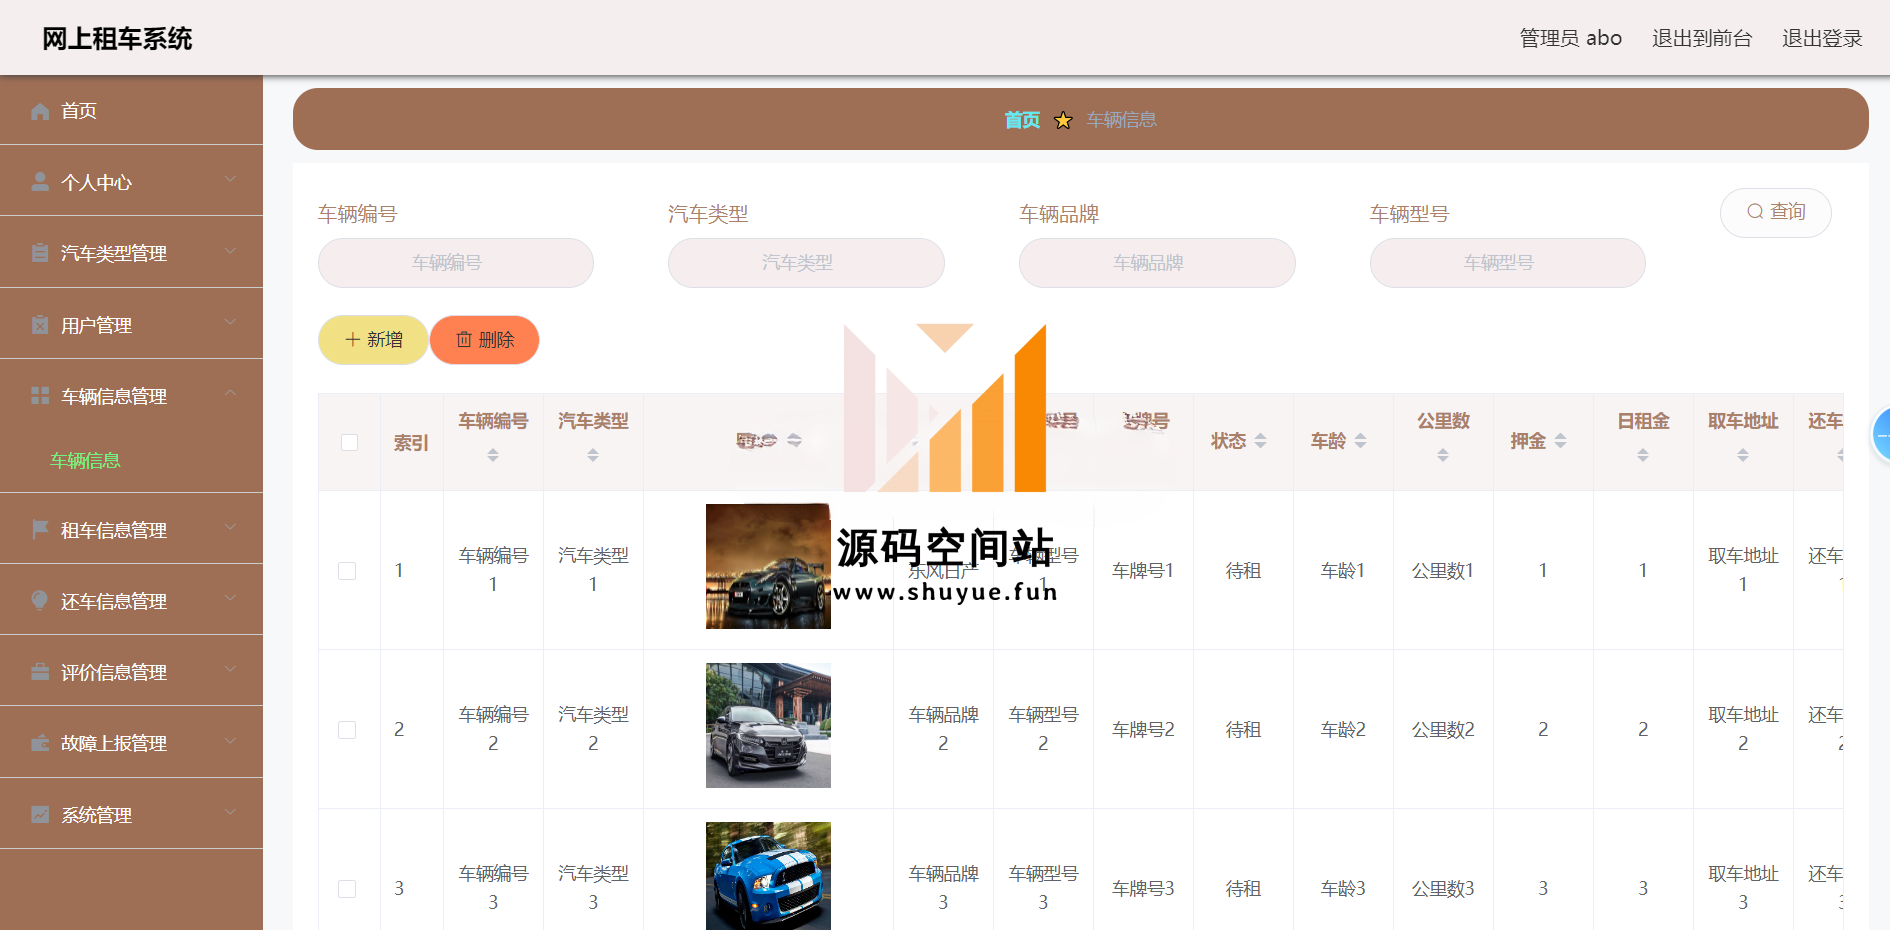
Task: Click the 退出登录 link
Action: coord(1822,38)
